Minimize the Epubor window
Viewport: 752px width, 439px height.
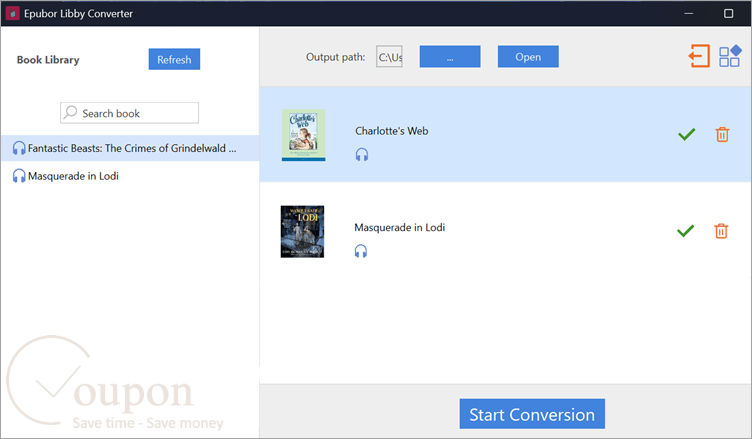689,13
